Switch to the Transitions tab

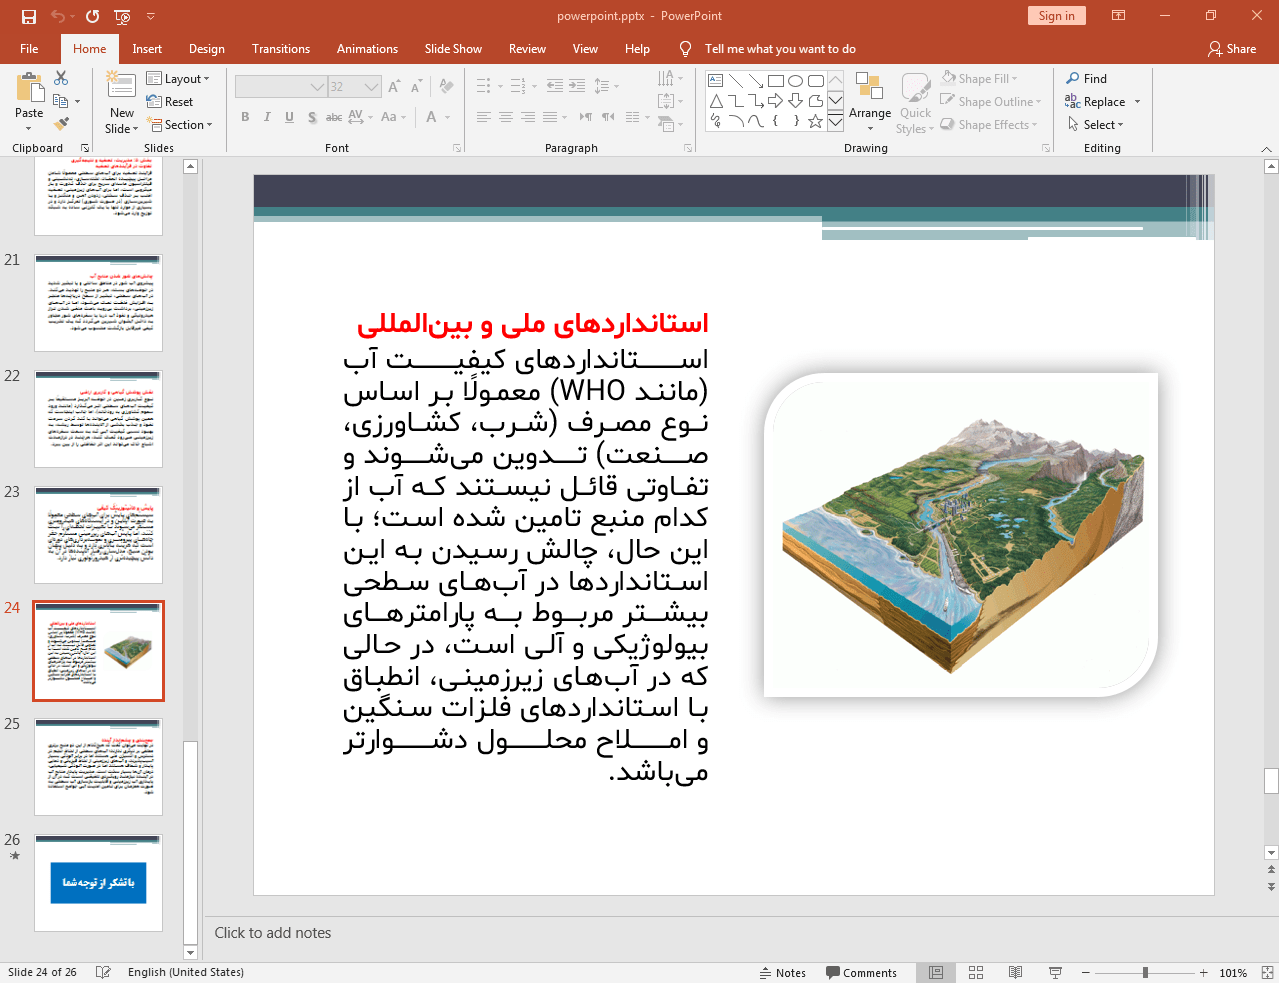(x=281, y=49)
